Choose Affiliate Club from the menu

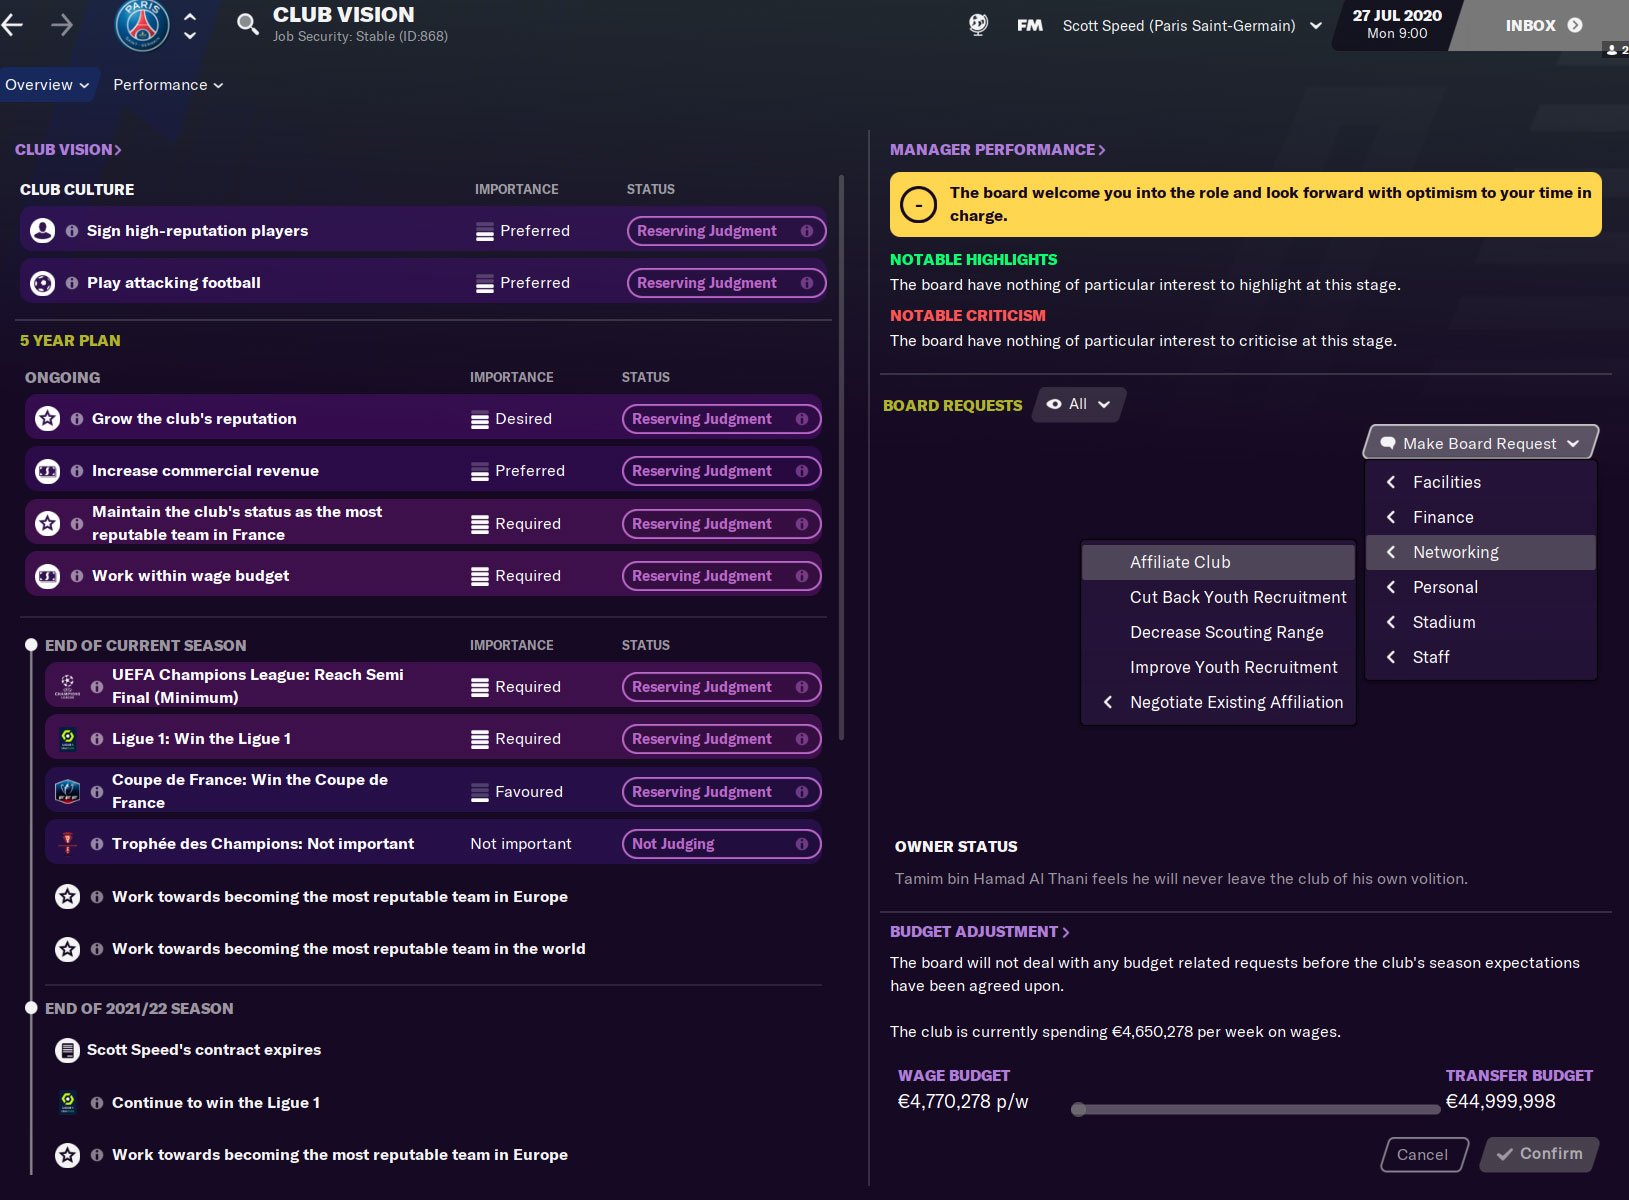pos(1181,561)
